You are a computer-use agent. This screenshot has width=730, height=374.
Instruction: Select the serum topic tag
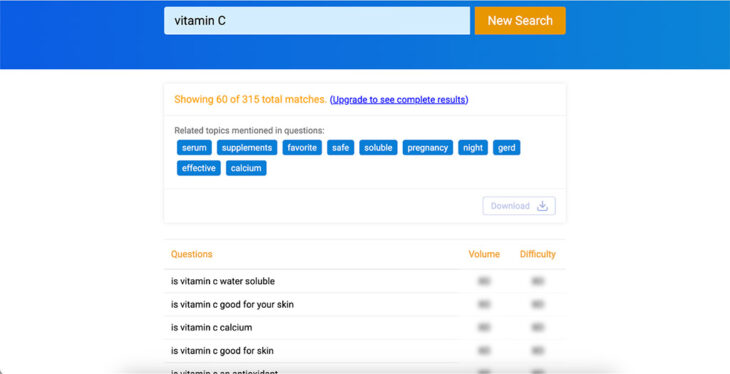(x=194, y=148)
